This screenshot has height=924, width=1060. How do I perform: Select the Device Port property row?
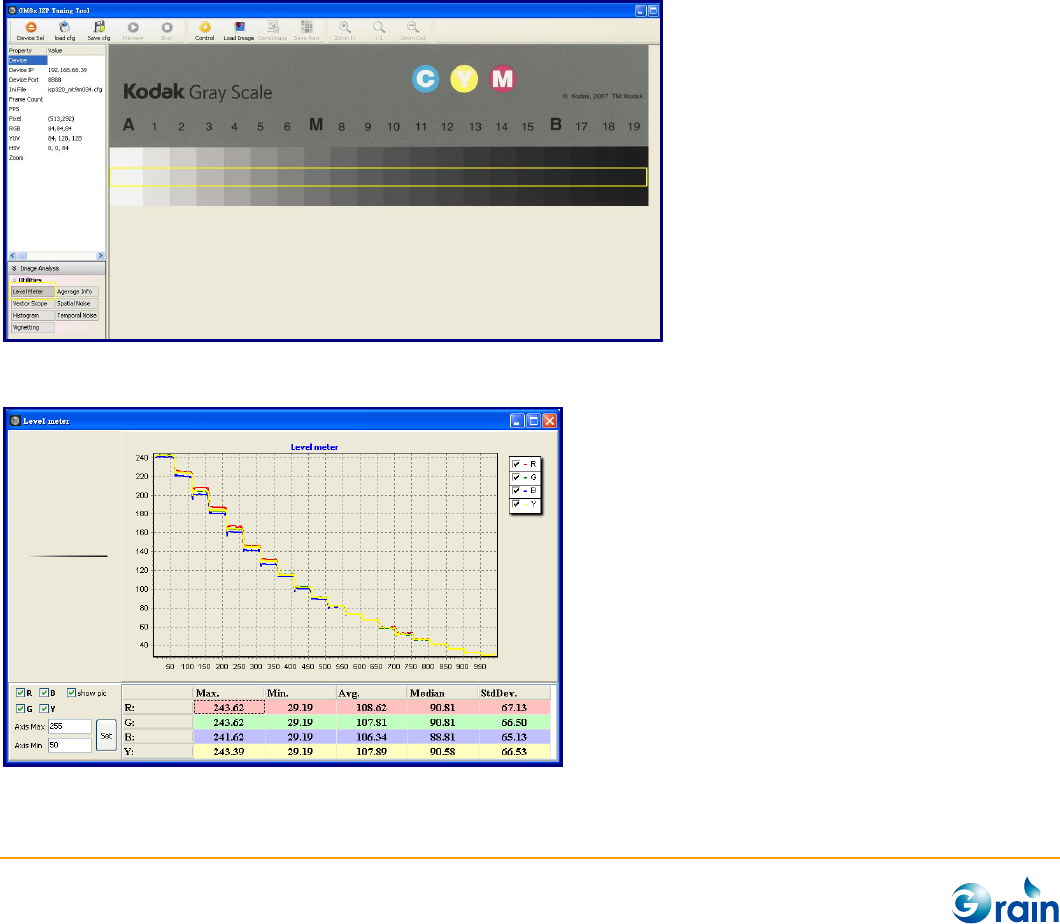56,80
